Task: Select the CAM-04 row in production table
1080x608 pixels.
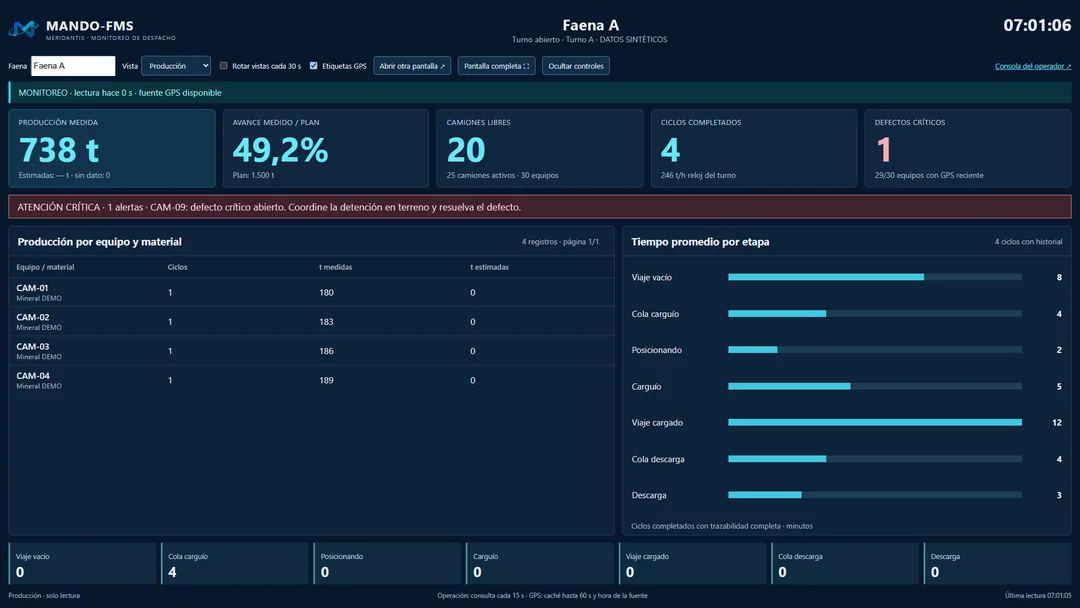Action: point(311,380)
